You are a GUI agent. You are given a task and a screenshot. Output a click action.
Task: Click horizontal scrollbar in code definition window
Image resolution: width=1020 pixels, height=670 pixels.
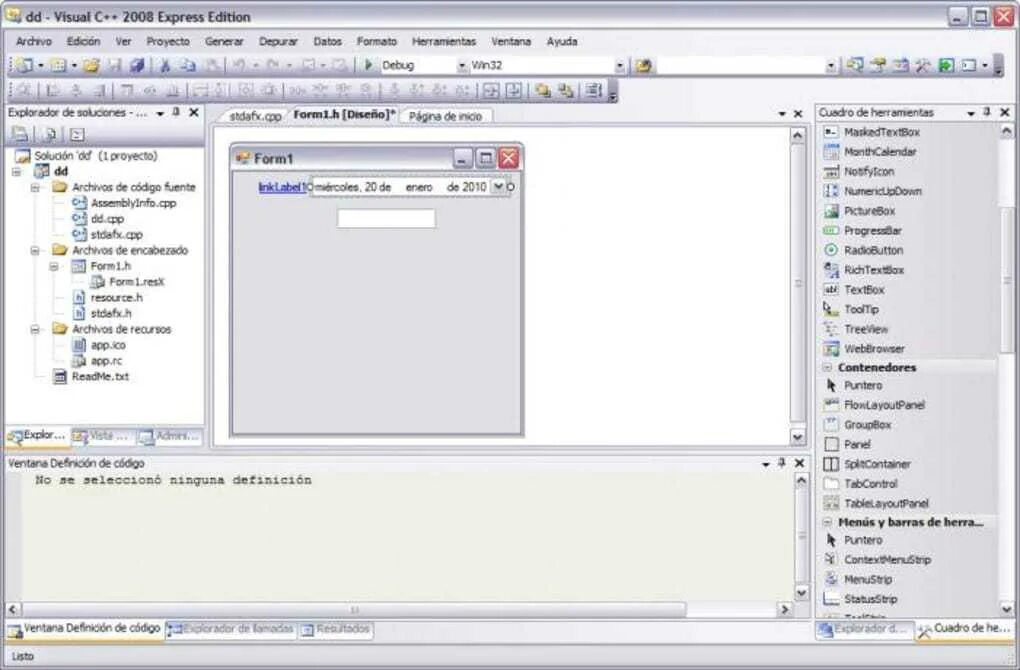355,610
